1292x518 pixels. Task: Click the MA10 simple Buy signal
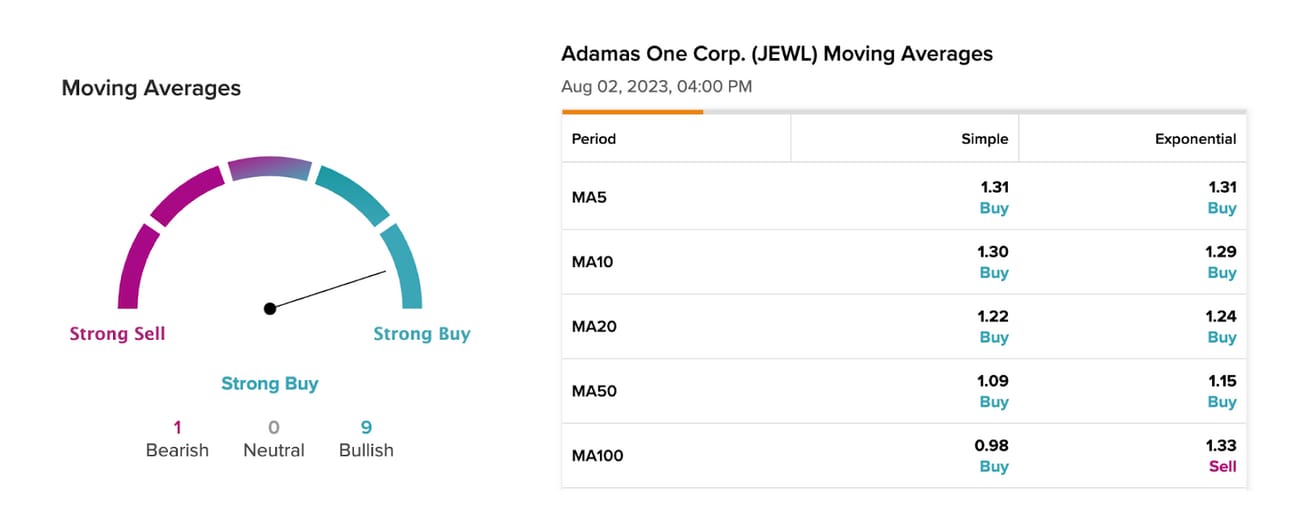993,273
